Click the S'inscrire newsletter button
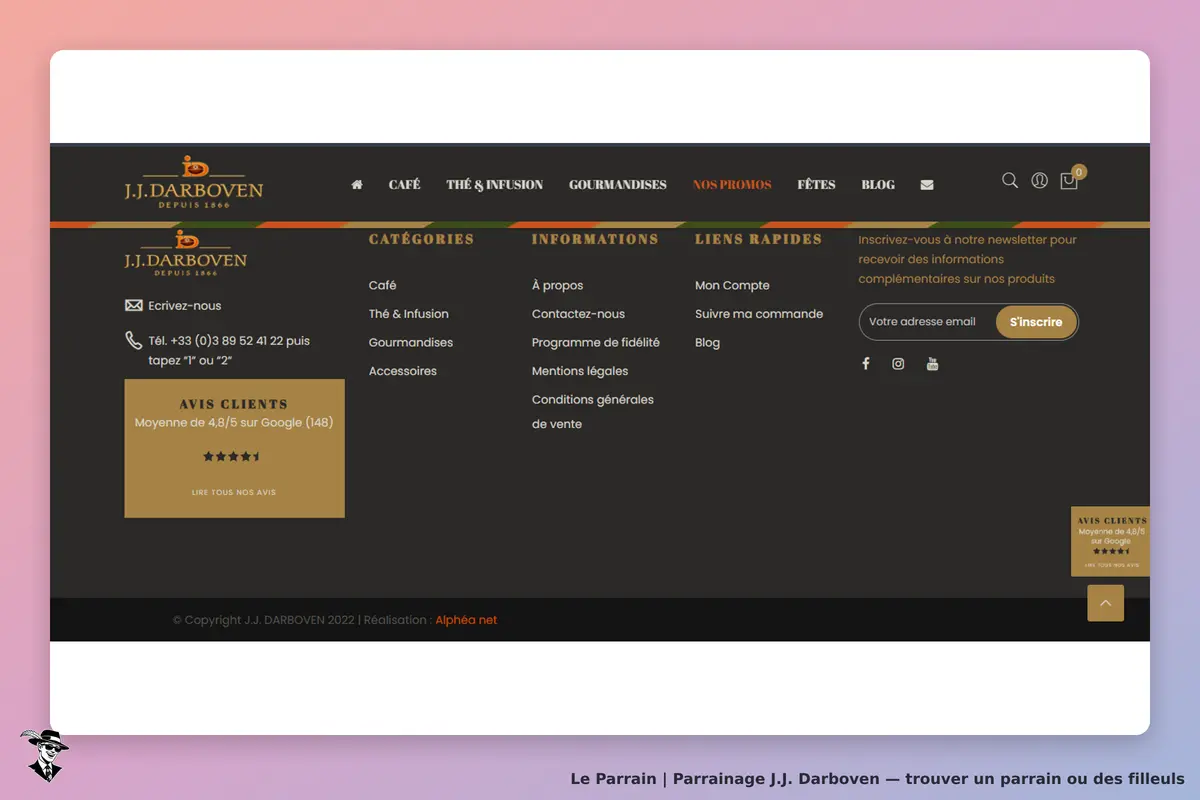The width and height of the screenshot is (1200, 800). click(1036, 322)
